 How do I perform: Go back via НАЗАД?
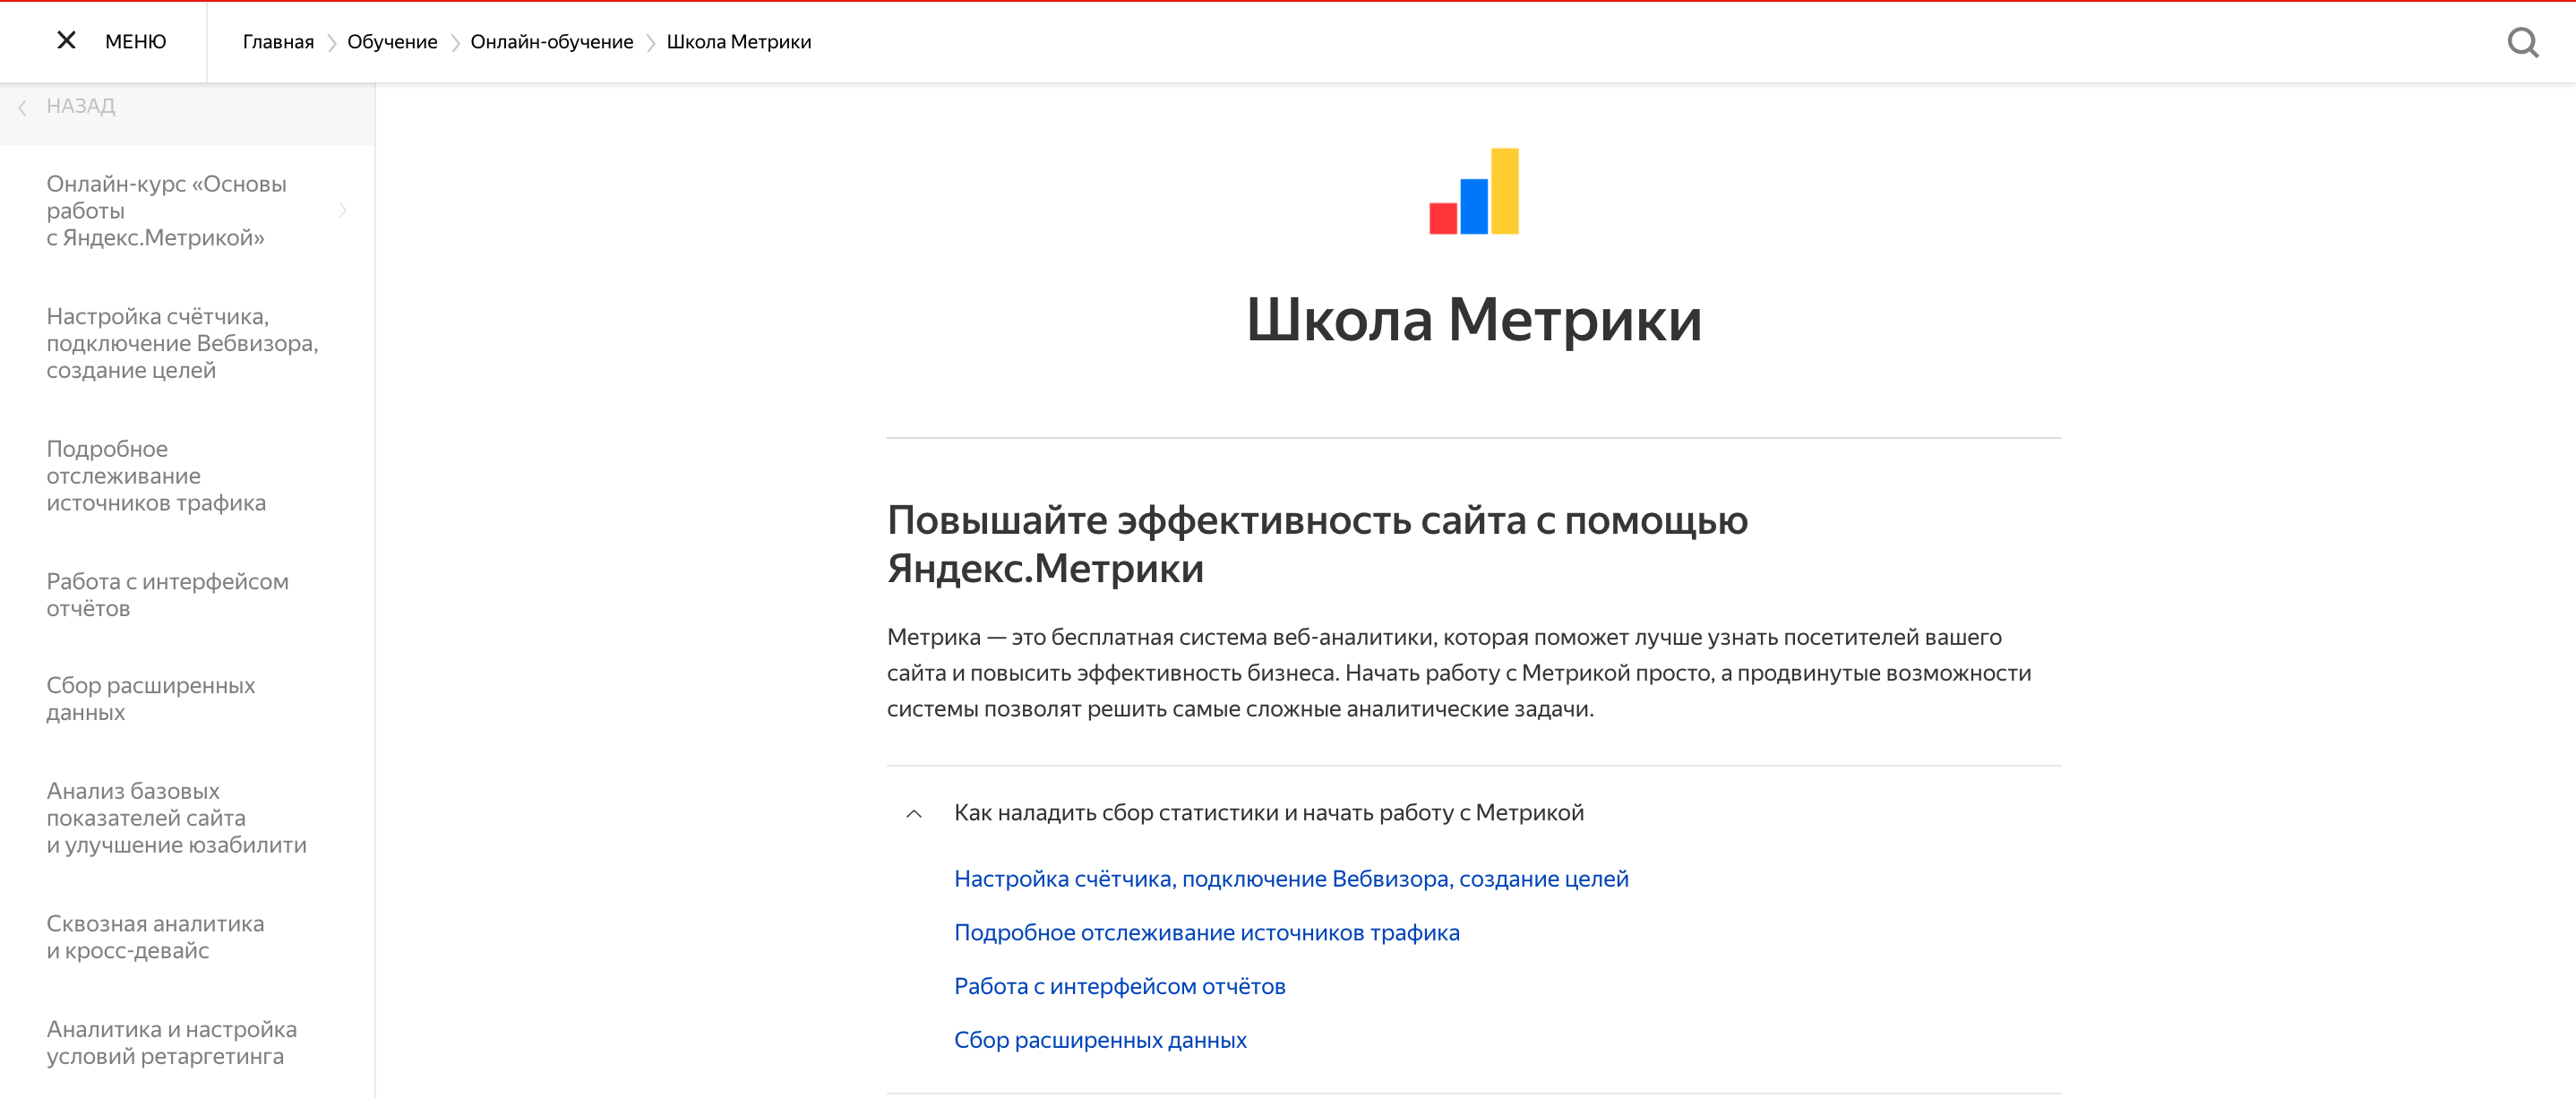(81, 106)
